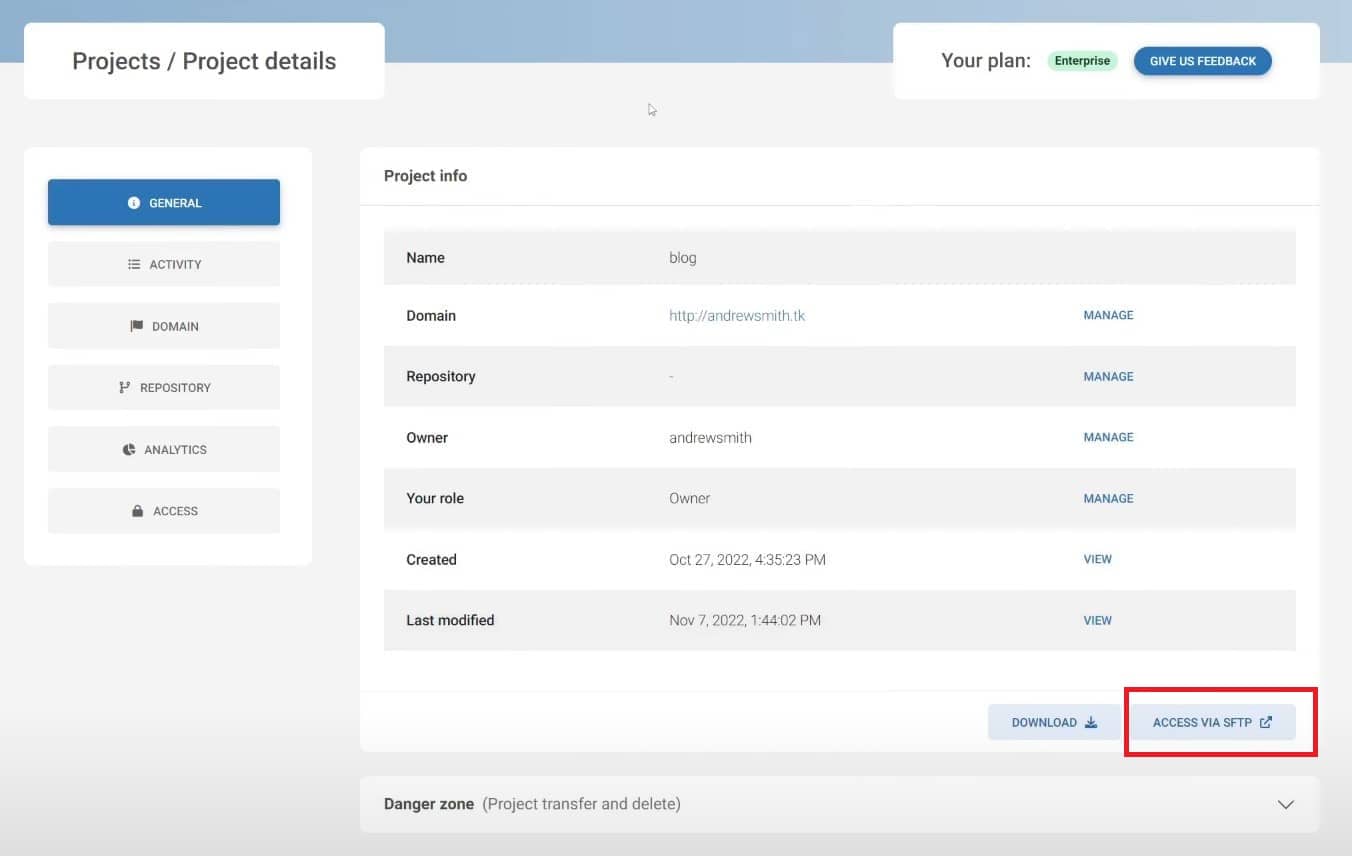Click the lock icon beside Access

[138, 511]
